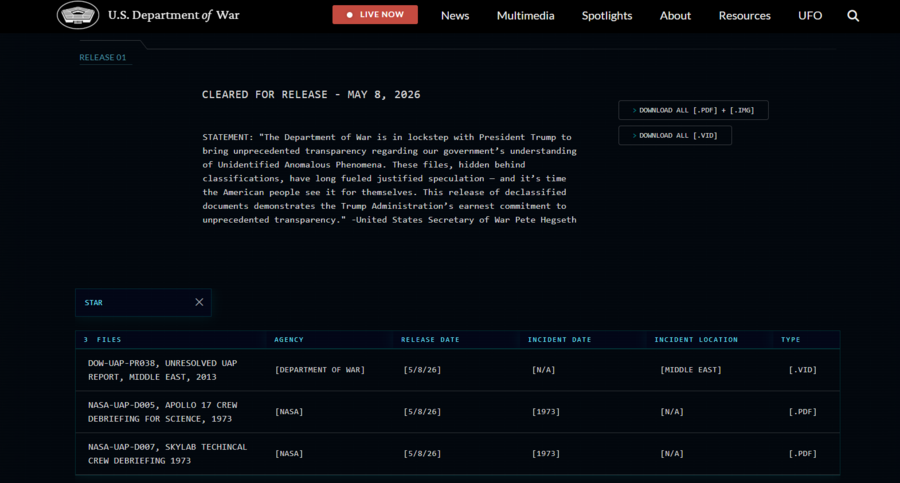Image resolution: width=900 pixels, height=483 pixels.
Task: Click the Department of War Pentagon logo
Action: [77, 15]
